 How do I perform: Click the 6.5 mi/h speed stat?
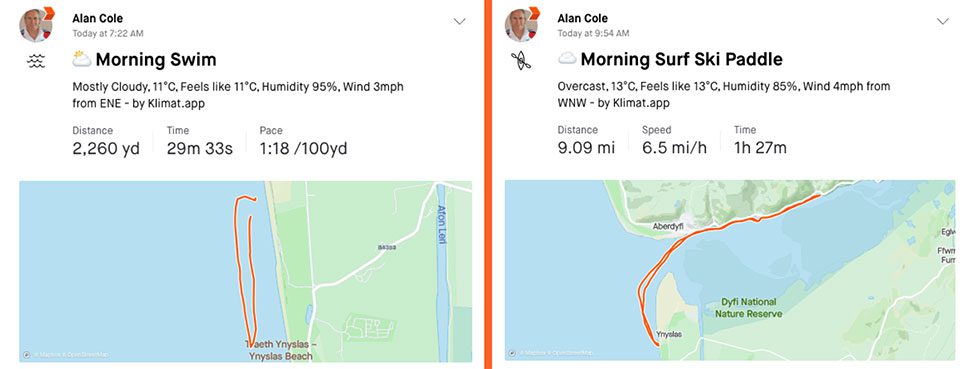(x=674, y=147)
